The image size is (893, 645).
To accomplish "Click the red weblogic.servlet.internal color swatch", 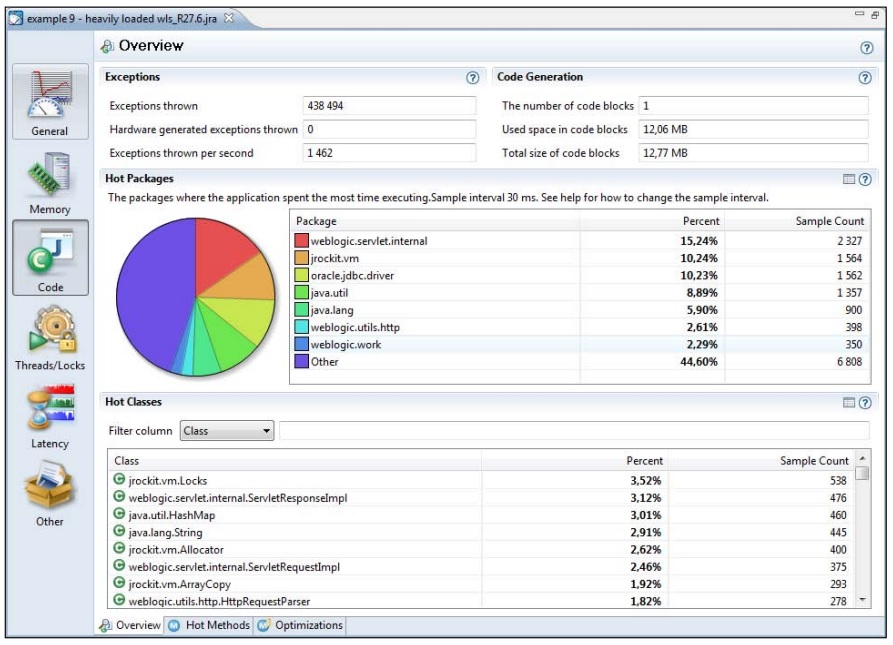I will (301, 241).
